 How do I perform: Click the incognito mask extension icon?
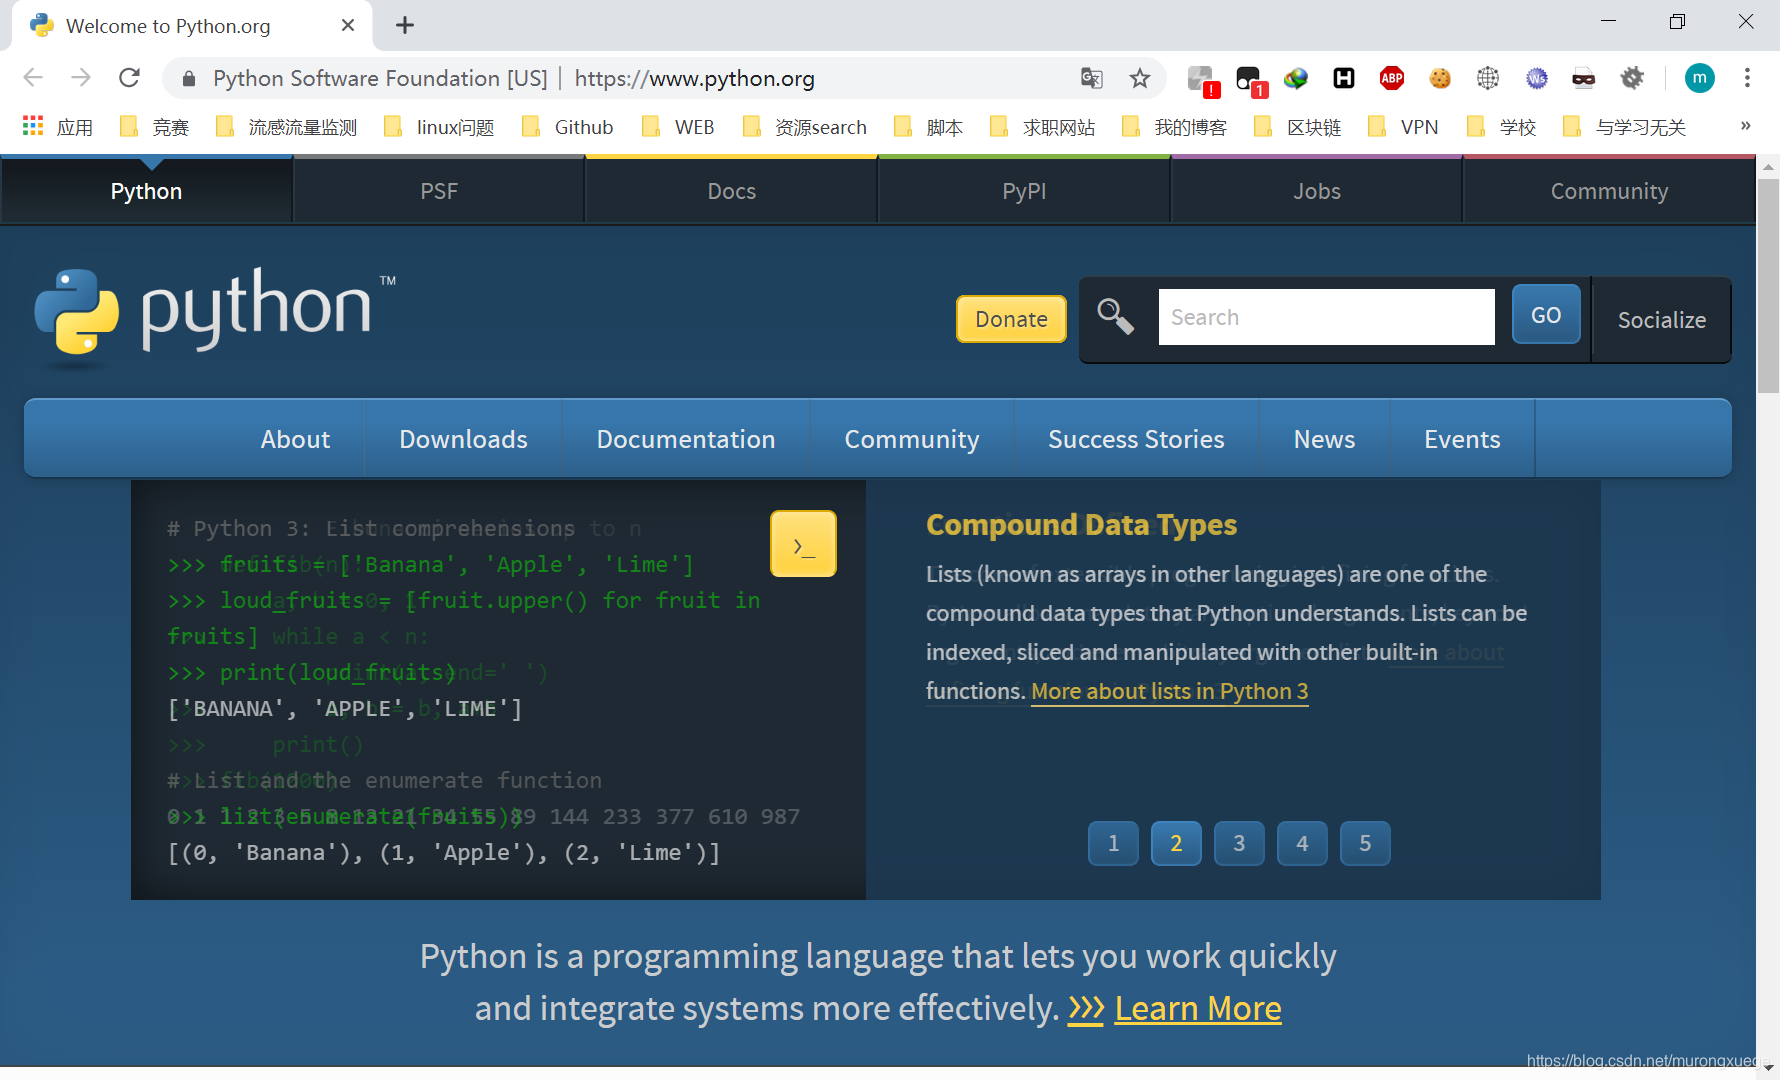pos(1584,78)
